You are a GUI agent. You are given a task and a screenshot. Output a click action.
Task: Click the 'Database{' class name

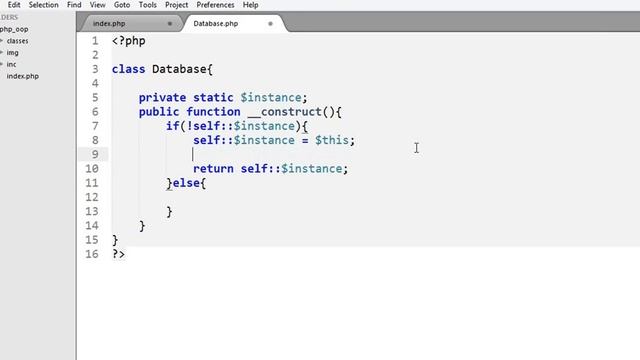pos(182,69)
